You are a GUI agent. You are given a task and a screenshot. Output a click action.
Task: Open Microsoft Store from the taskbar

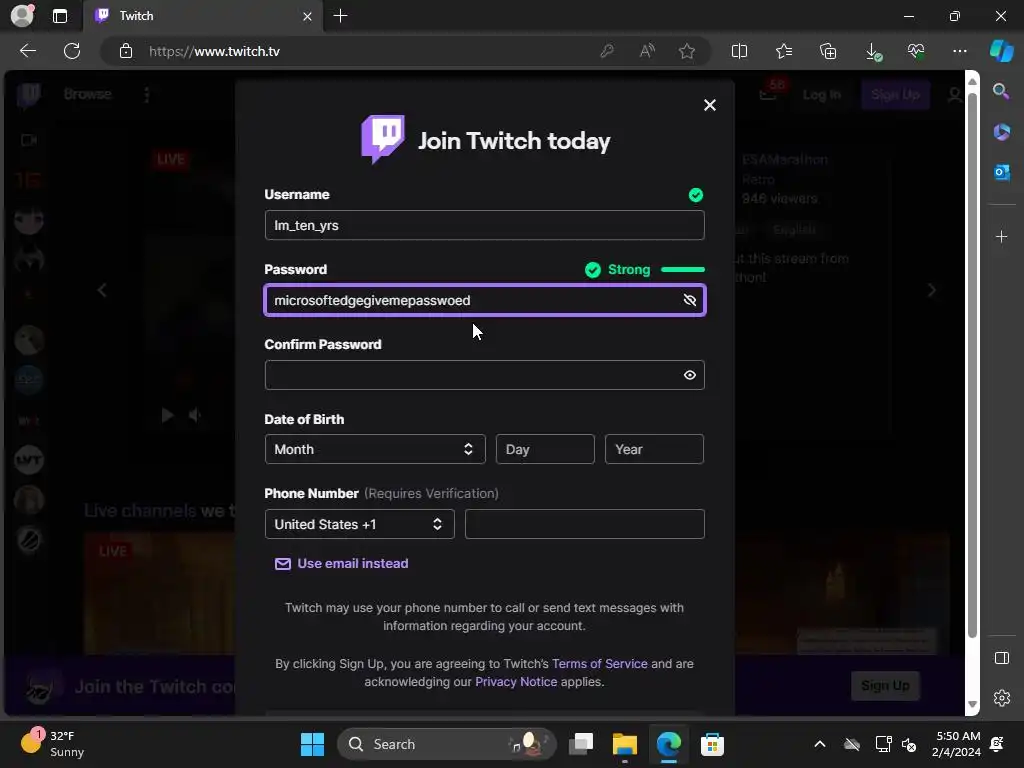pos(712,744)
